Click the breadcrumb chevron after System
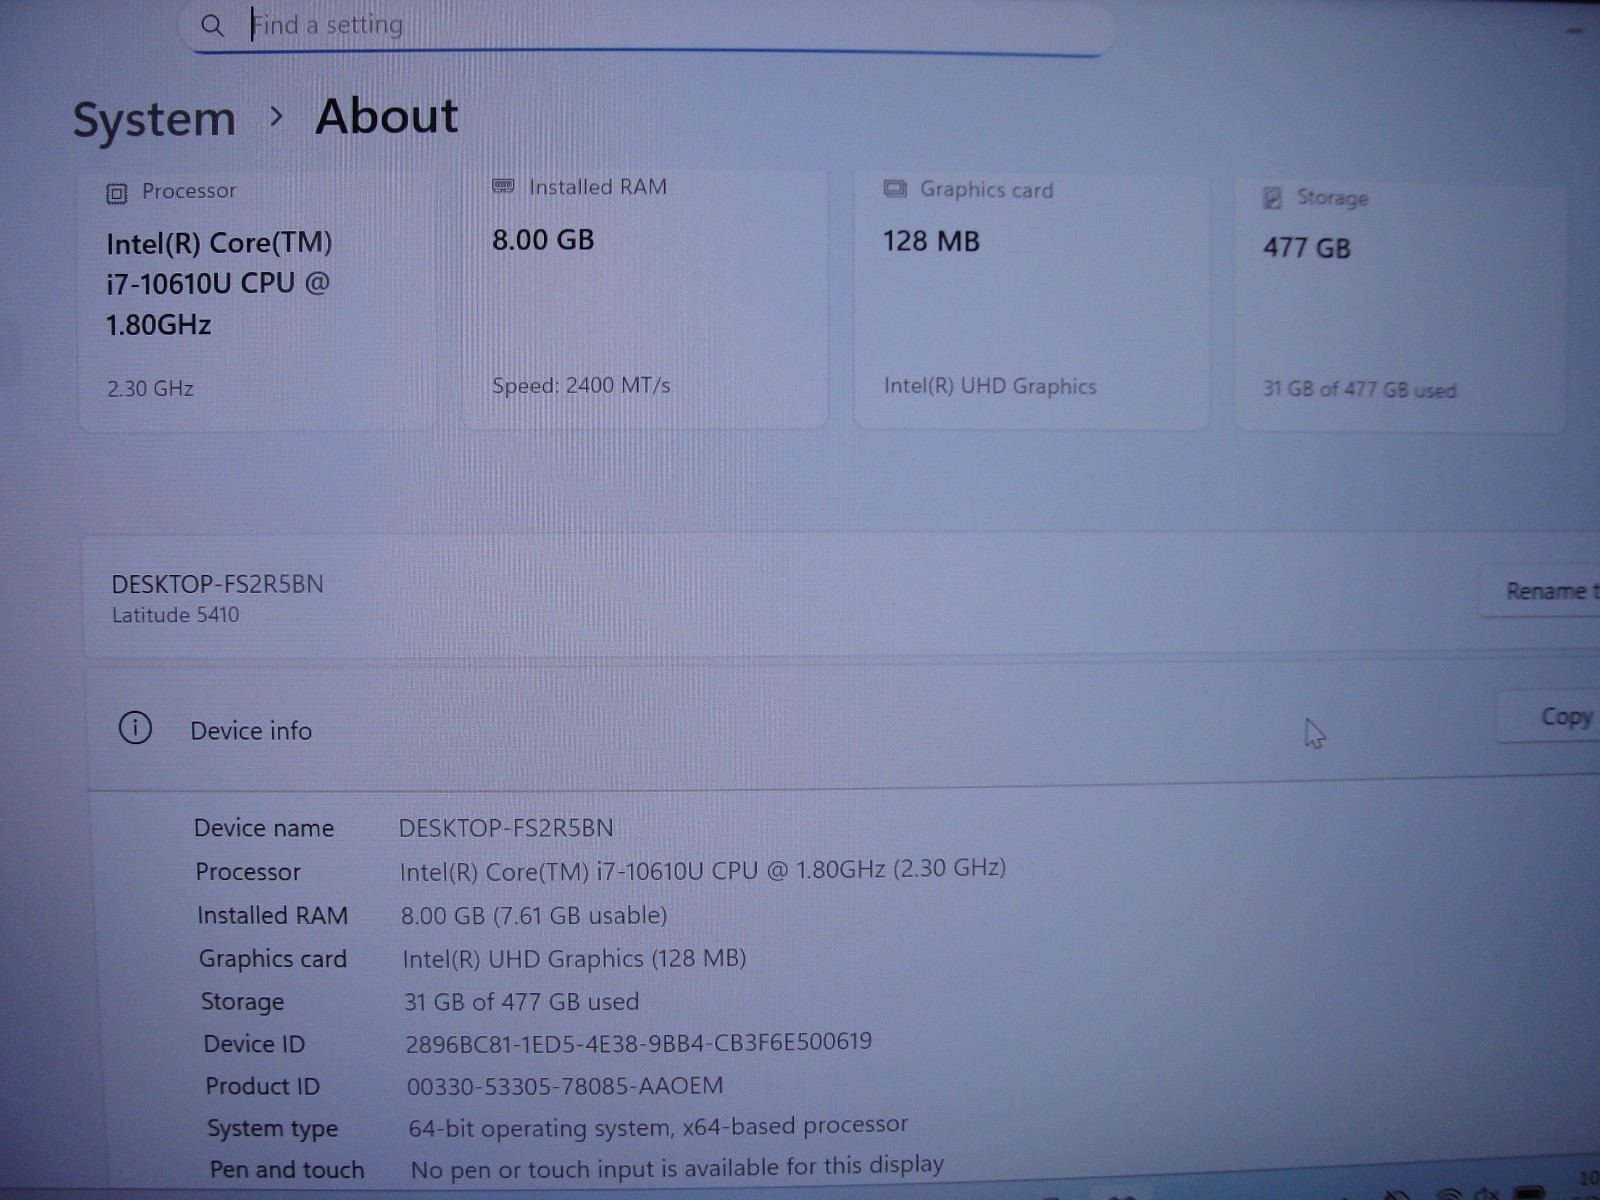The width and height of the screenshot is (1600, 1200). point(277,117)
